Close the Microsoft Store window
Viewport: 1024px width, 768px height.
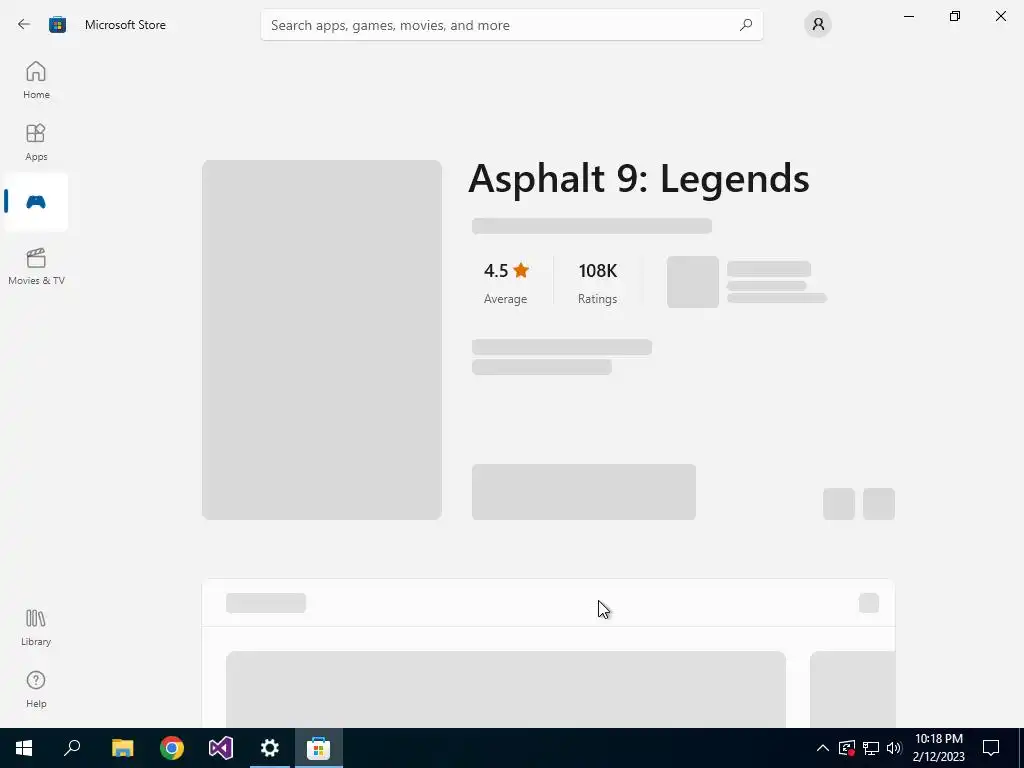pyautogui.click(x=1000, y=16)
